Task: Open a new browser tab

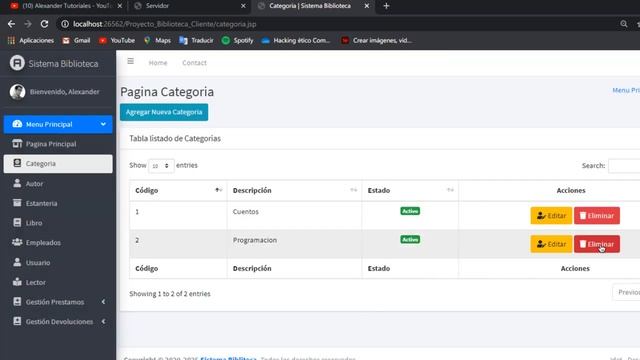Action: point(386,6)
